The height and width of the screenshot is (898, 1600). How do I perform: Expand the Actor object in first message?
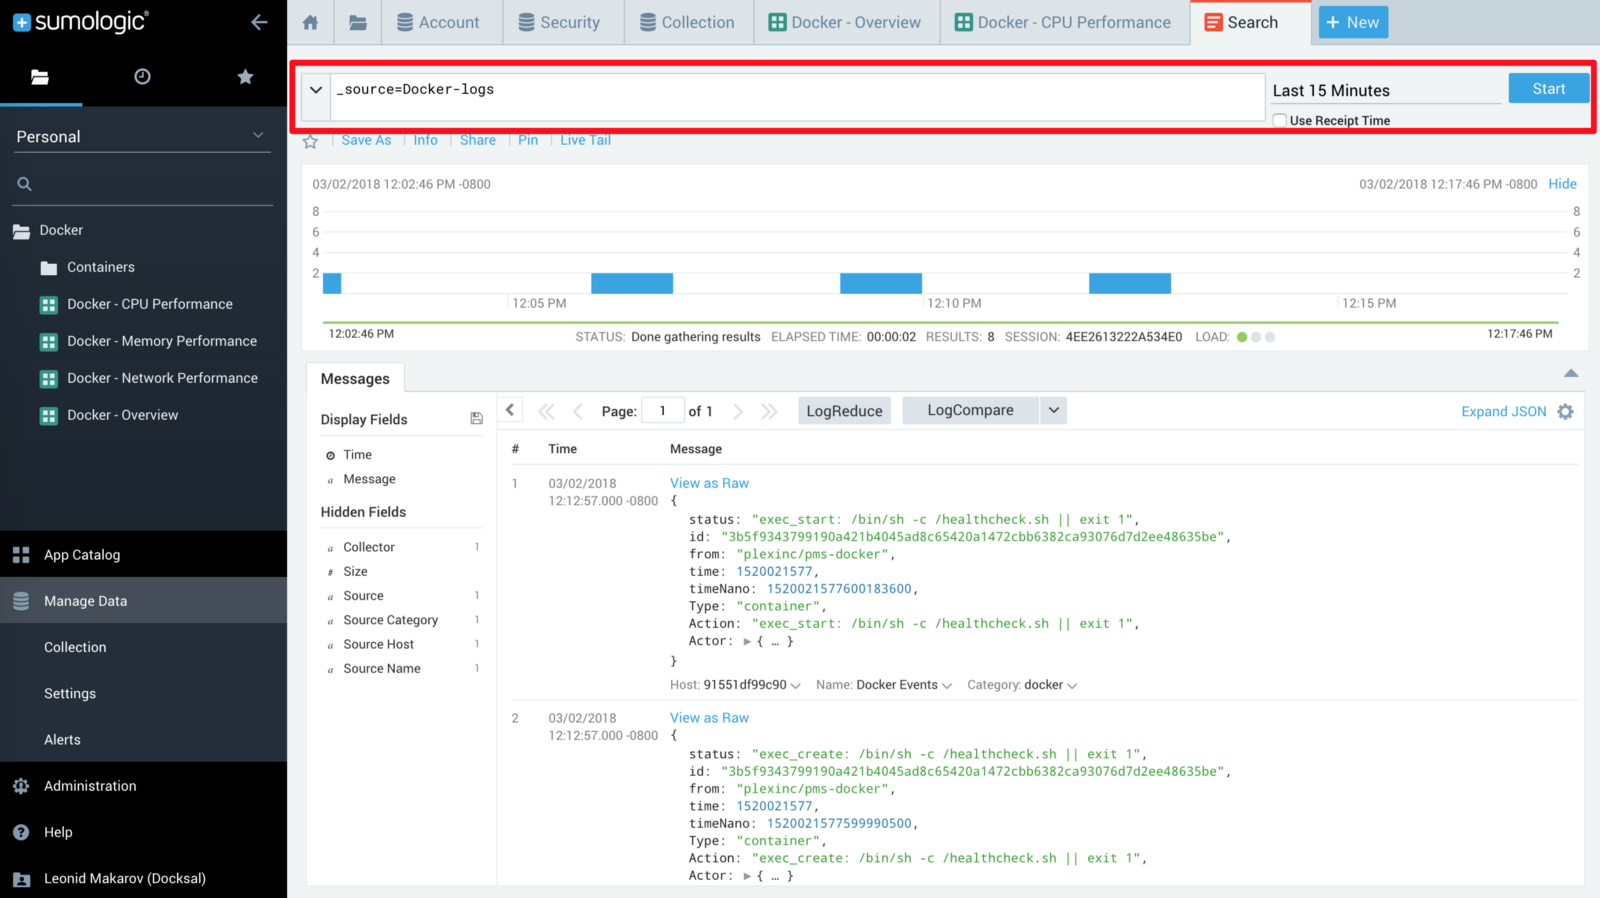747,641
